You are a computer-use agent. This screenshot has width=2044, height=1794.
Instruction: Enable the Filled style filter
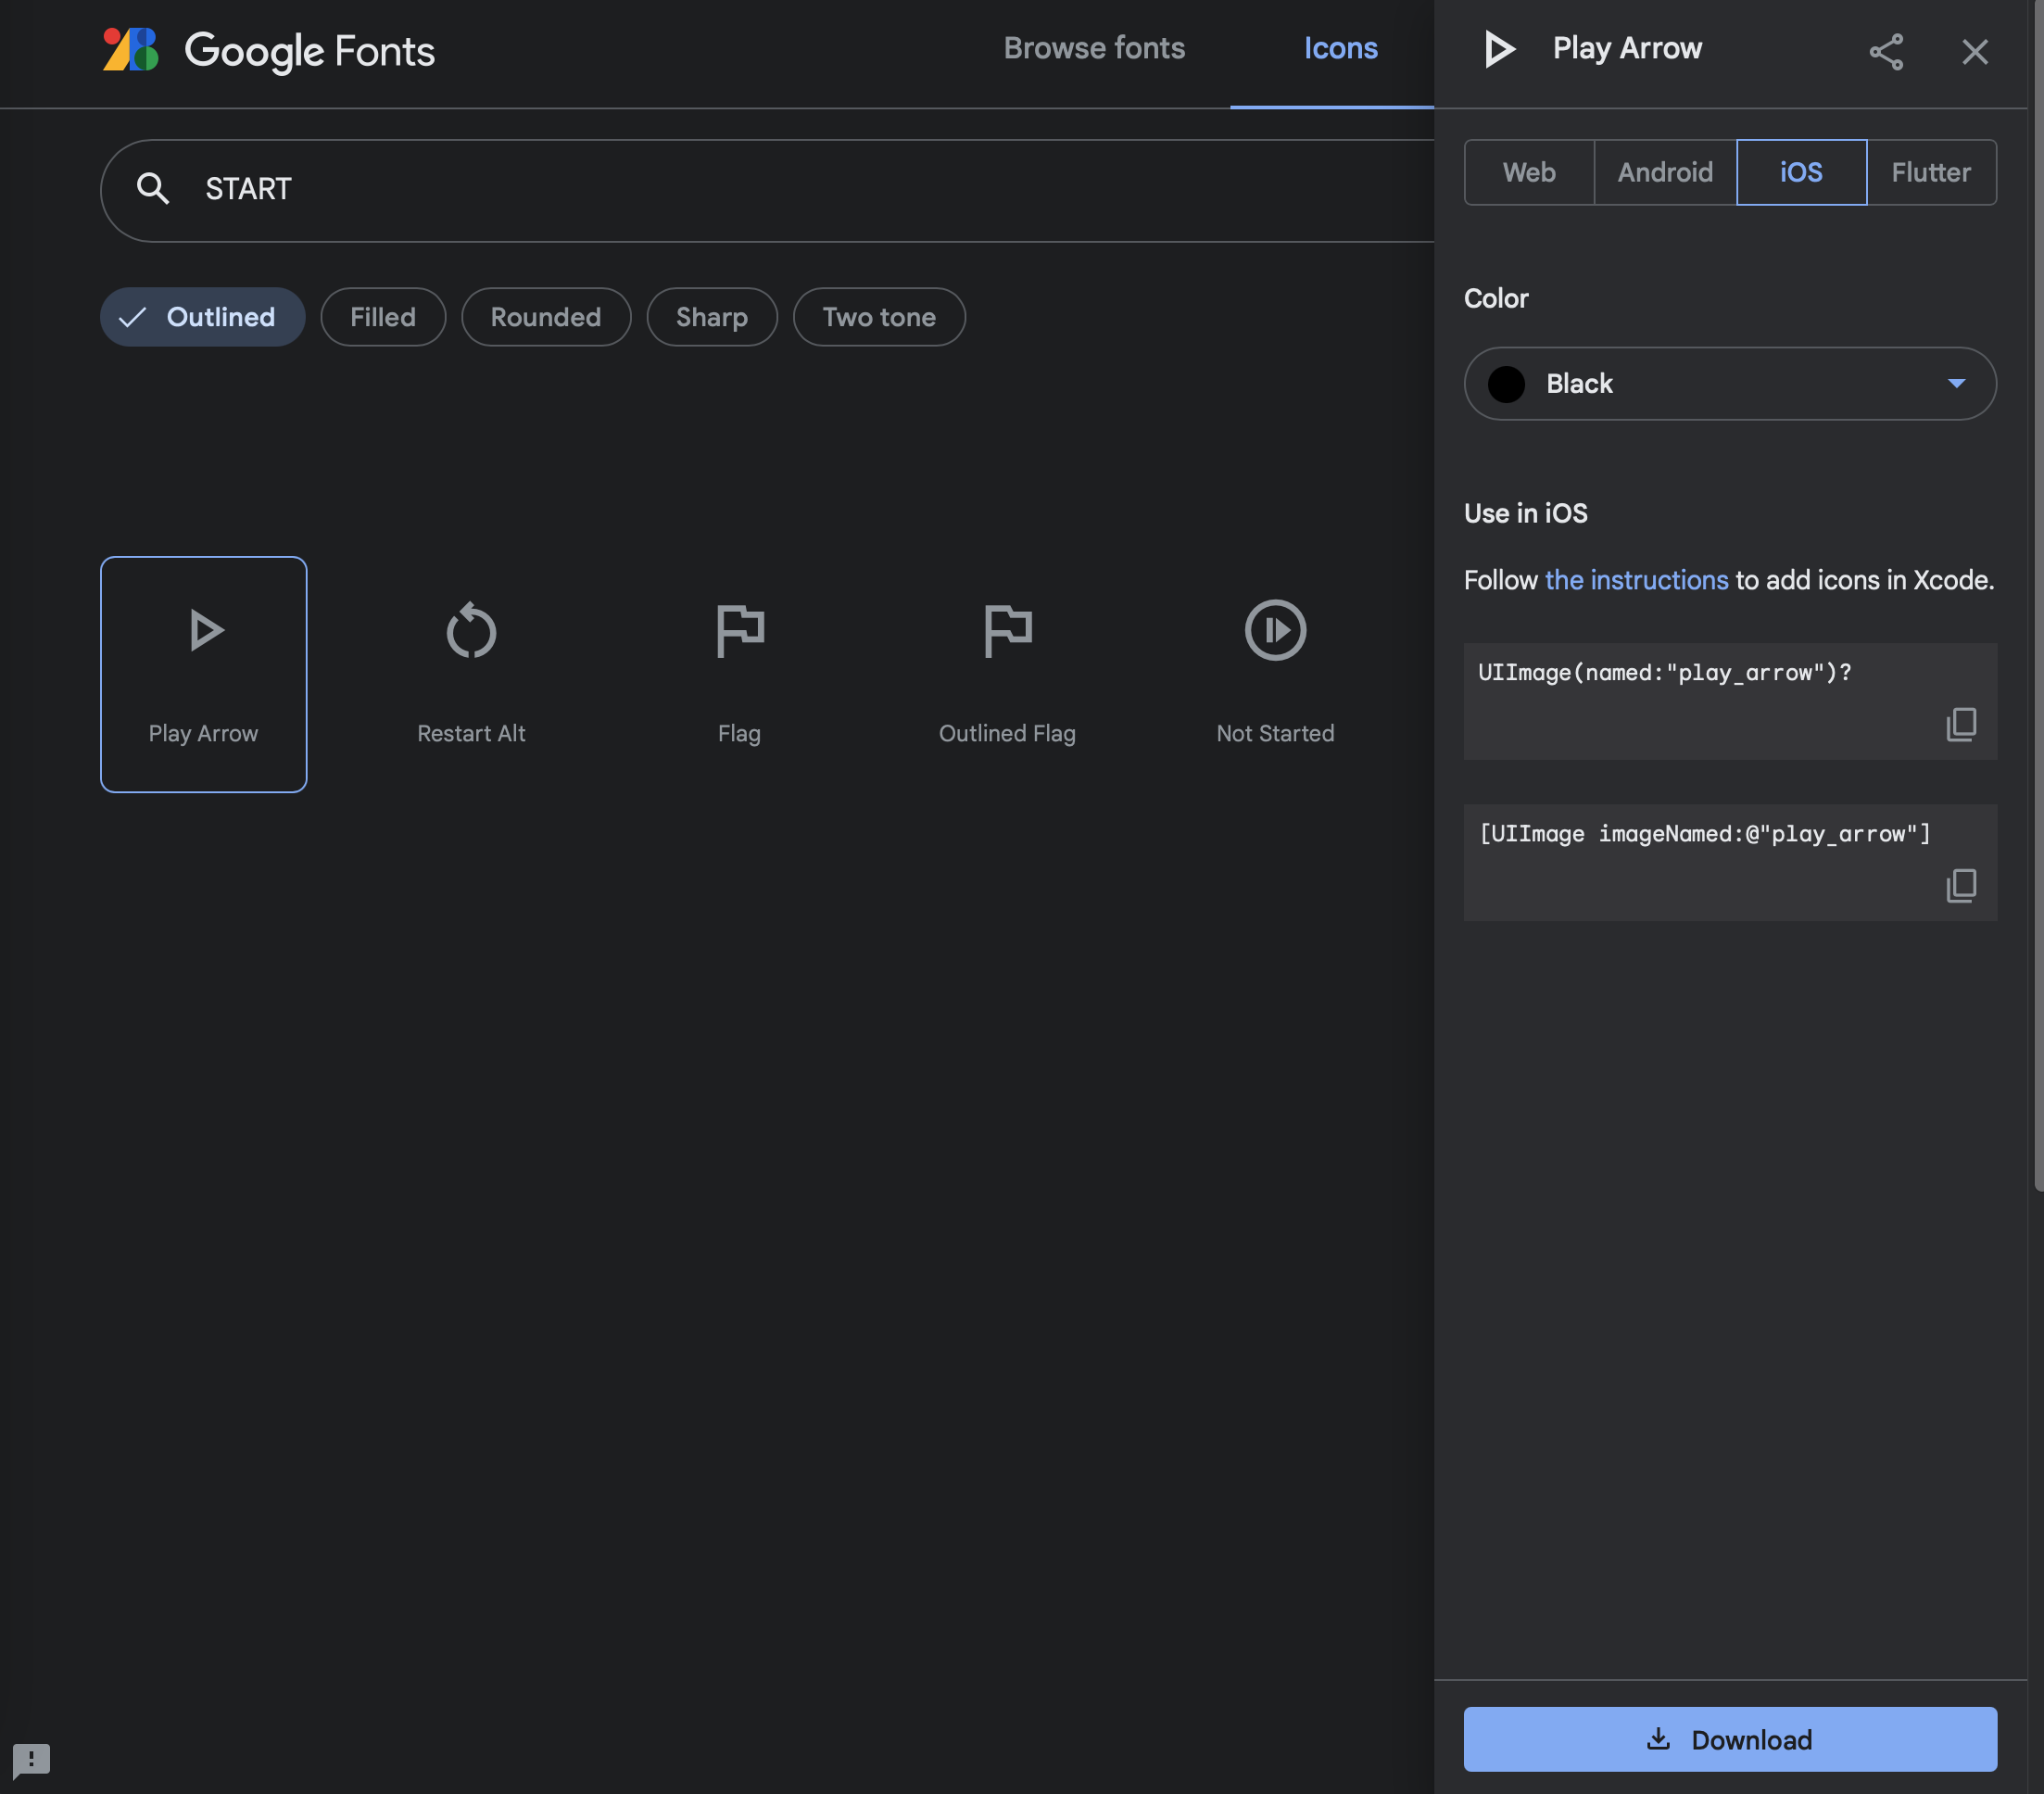[383, 317]
